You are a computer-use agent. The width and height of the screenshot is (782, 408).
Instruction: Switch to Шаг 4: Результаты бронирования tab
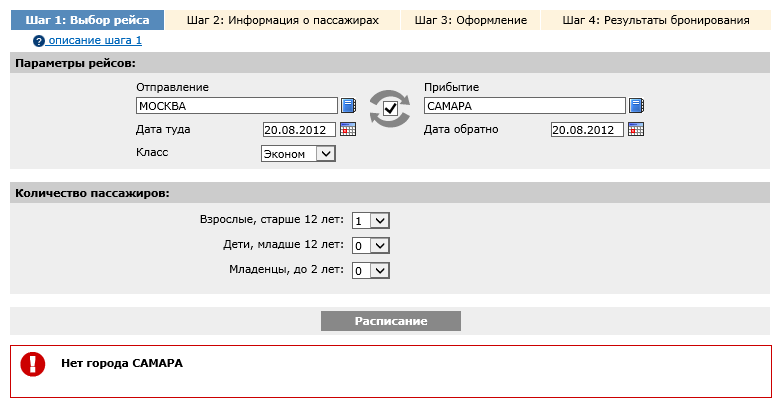coord(656,20)
